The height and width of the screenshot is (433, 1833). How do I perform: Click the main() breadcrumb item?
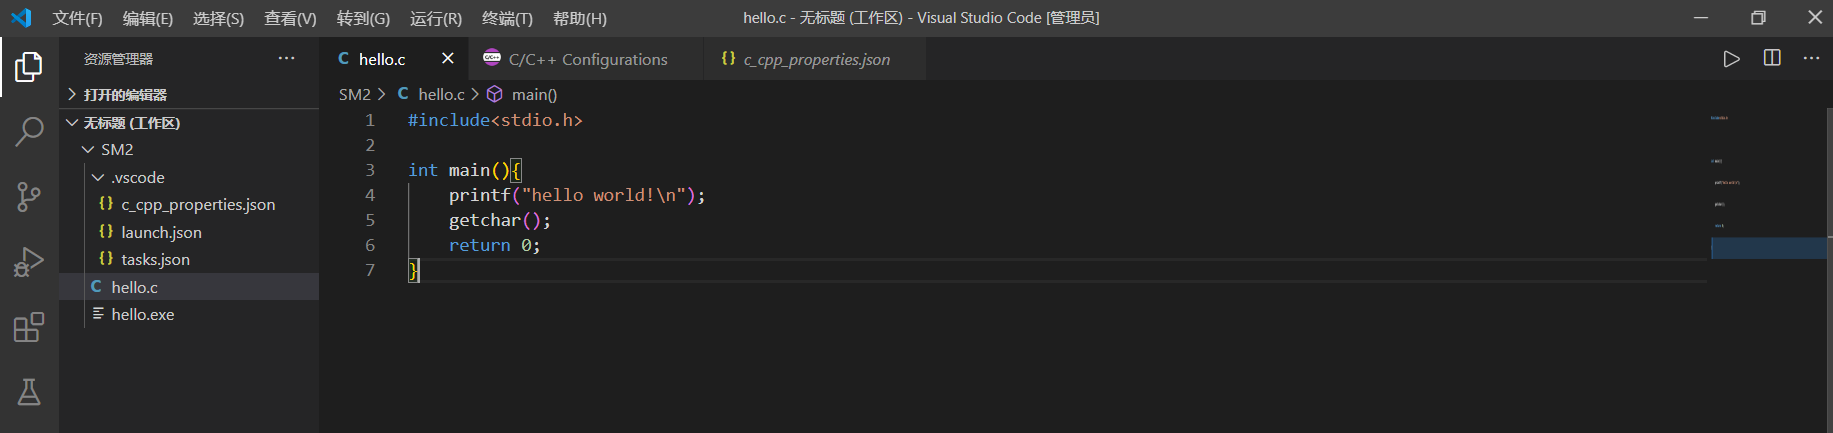click(534, 95)
